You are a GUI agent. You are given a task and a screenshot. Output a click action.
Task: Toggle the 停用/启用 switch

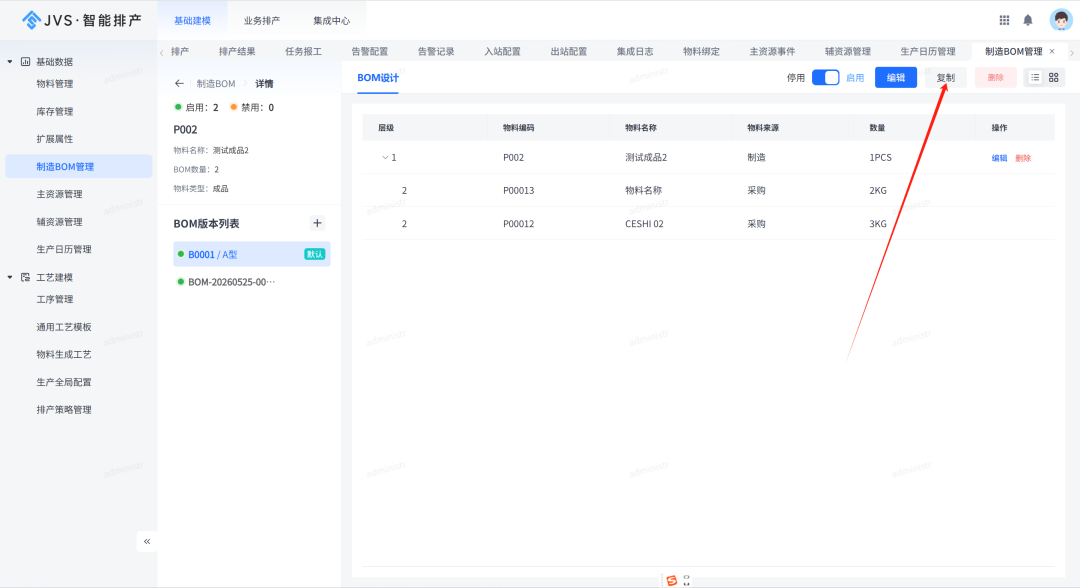[825, 78]
